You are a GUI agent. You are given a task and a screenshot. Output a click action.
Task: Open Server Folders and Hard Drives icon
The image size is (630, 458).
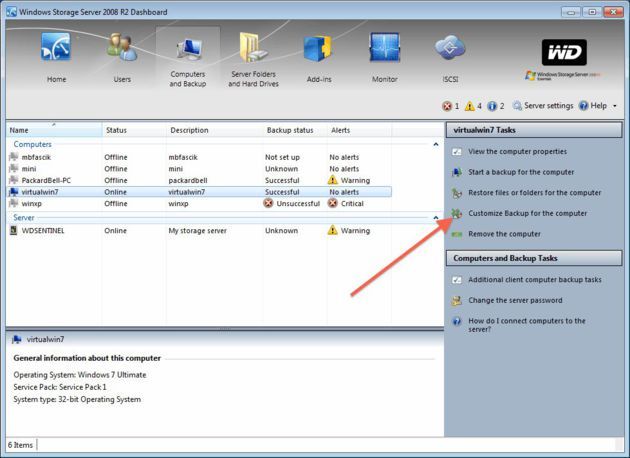(x=253, y=47)
